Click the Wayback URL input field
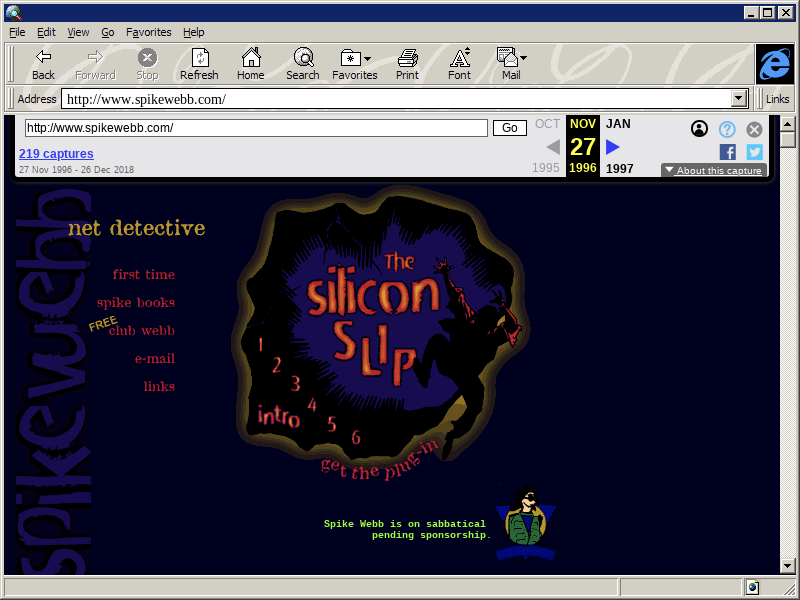This screenshot has height=600, width=800. click(255, 128)
